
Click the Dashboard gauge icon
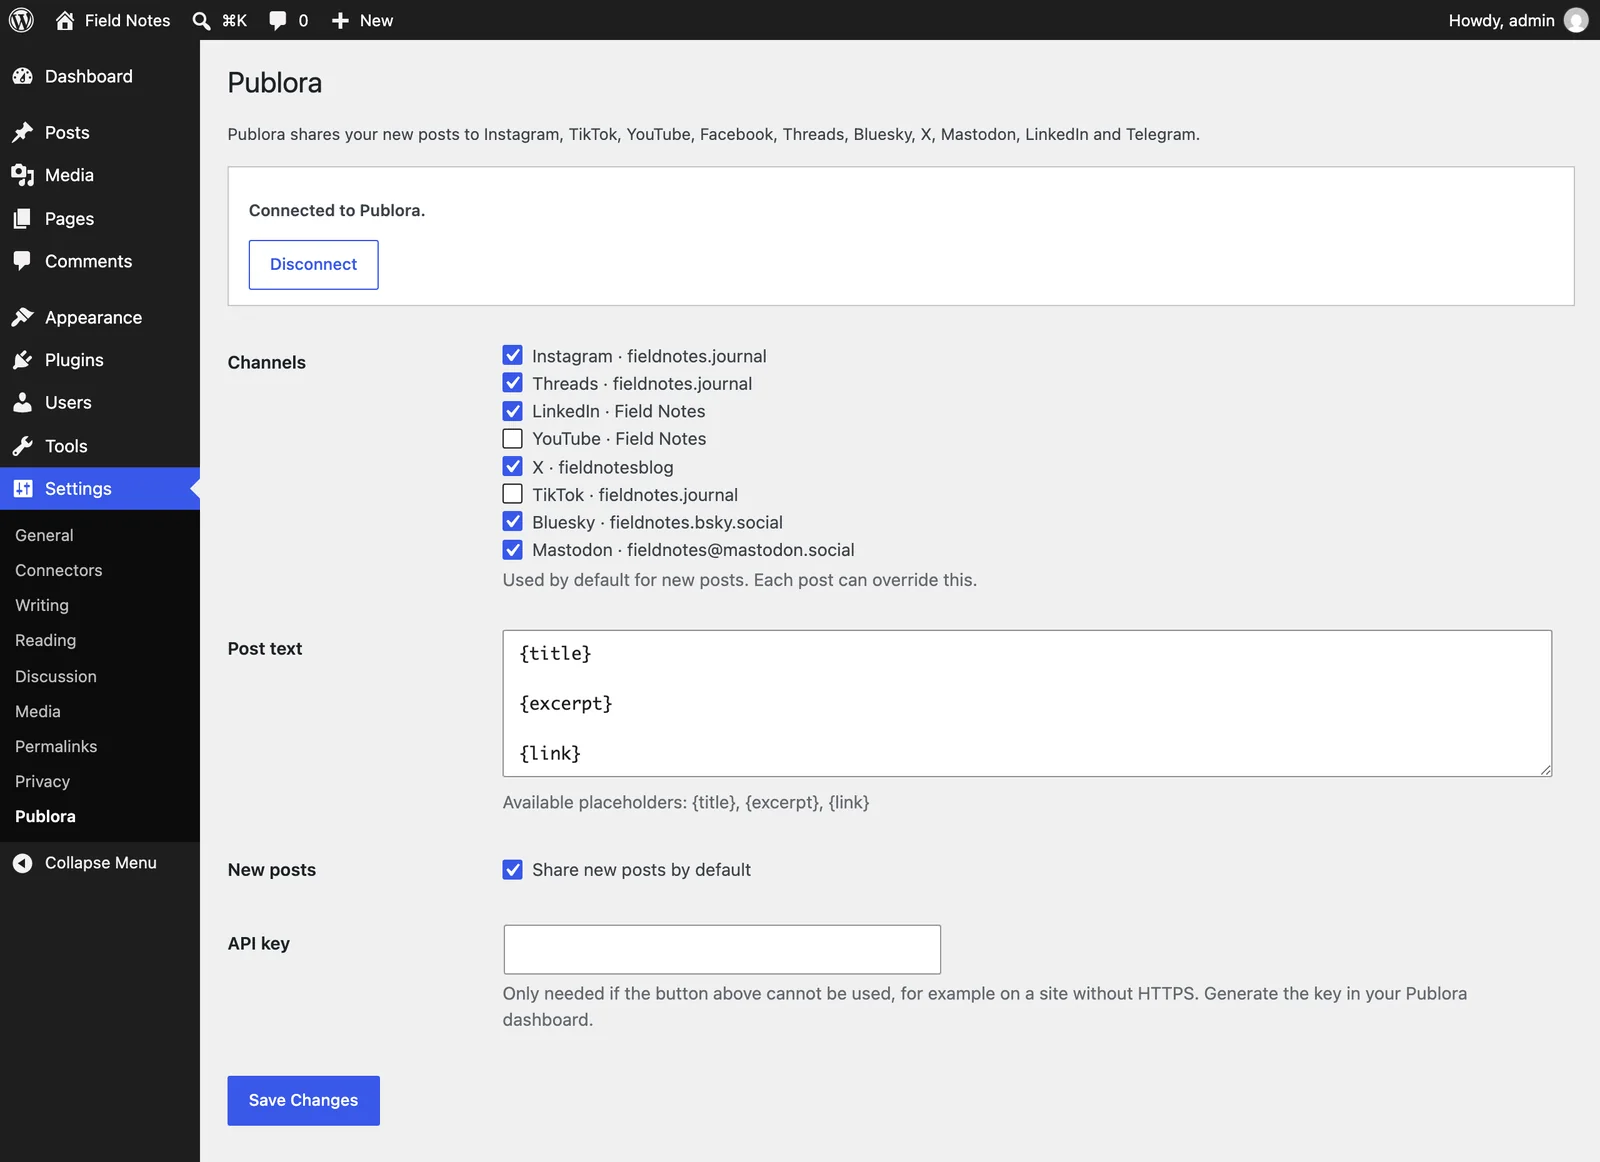tap(22, 76)
